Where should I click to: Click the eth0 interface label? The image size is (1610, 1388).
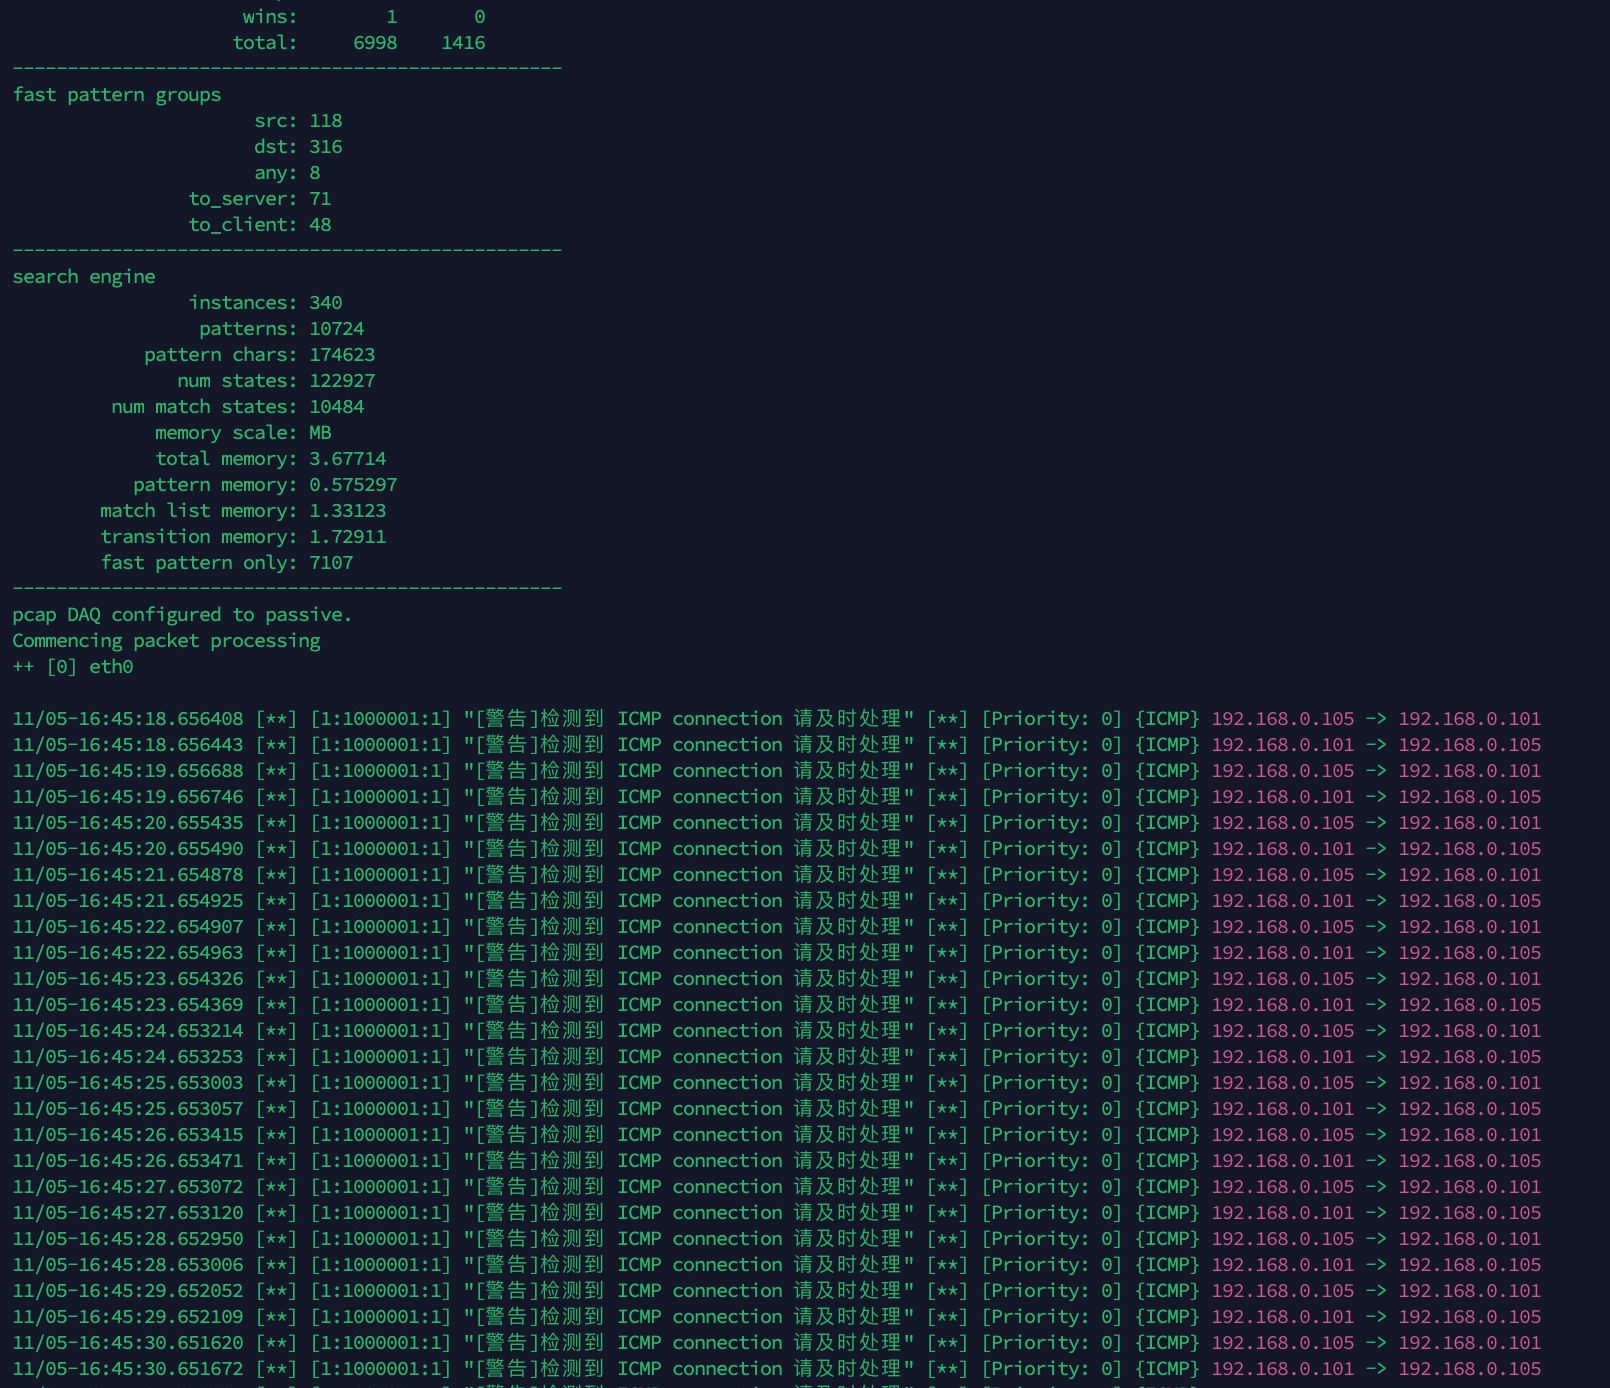[x=113, y=666]
